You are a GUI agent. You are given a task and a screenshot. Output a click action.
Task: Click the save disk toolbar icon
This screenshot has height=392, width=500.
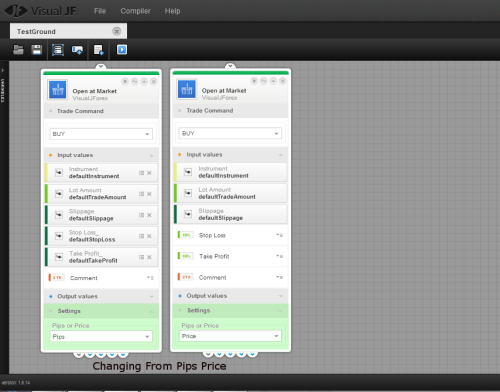37,50
